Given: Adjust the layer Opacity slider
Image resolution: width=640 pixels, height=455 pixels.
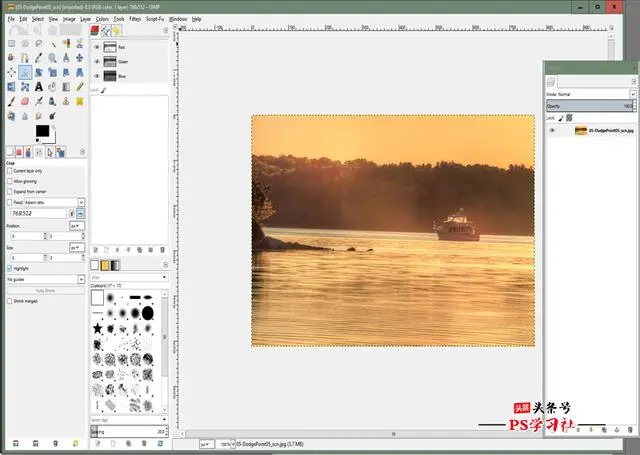Looking at the screenshot, I should pyautogui.click(x=591, y=106).
